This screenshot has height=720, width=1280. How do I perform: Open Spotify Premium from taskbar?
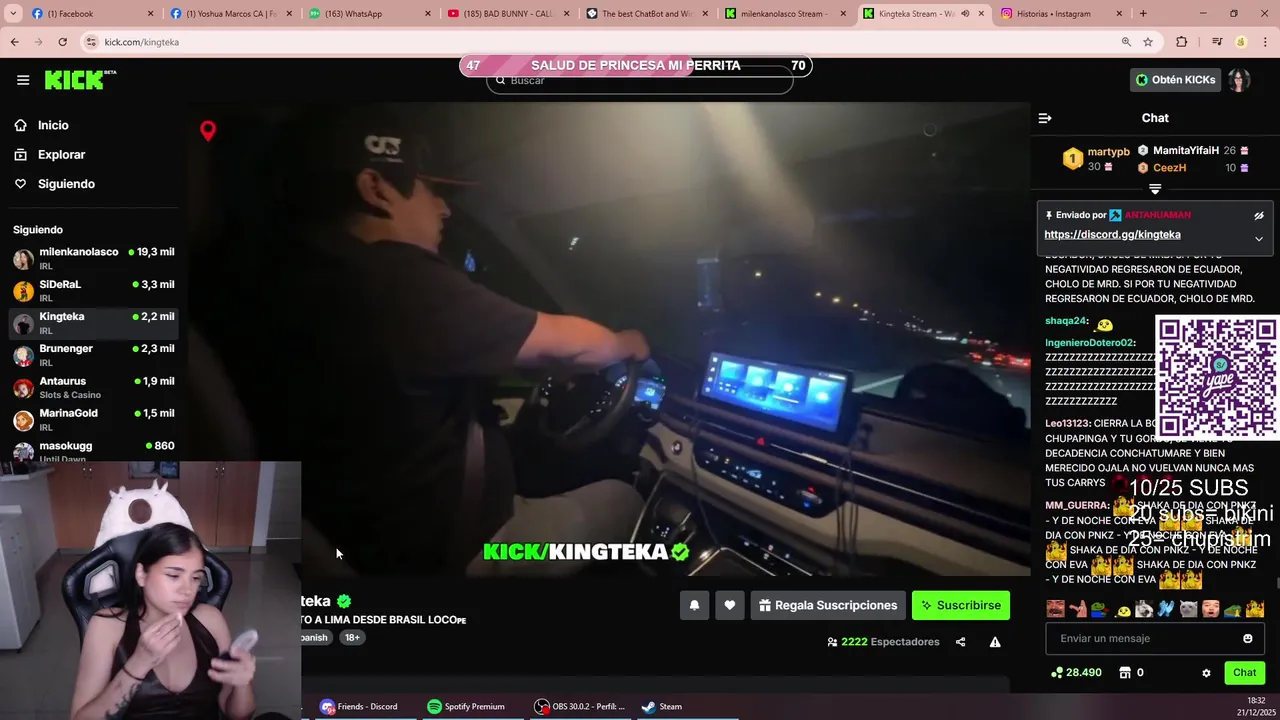tap(466, 706)
